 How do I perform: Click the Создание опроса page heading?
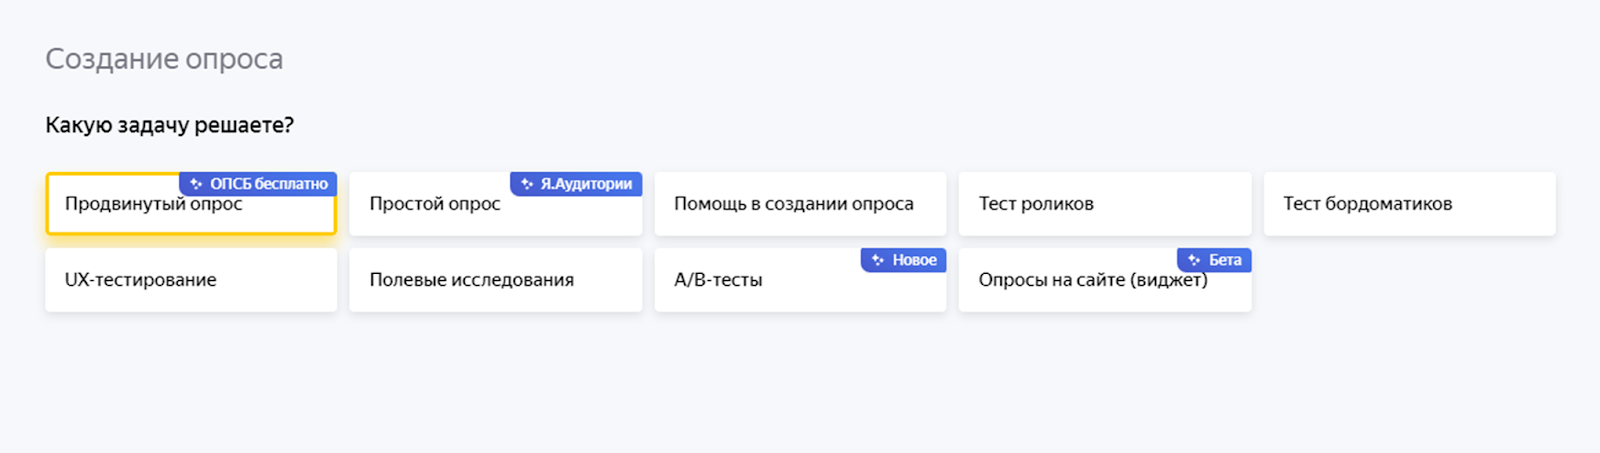tap(164, 59)
